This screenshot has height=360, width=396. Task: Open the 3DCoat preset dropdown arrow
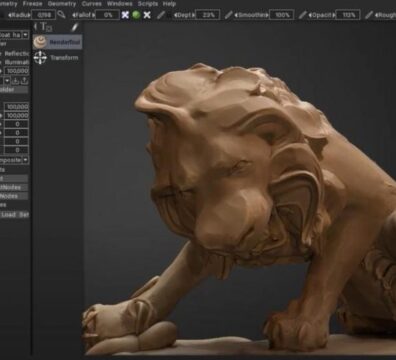click(x=25, y=35)
